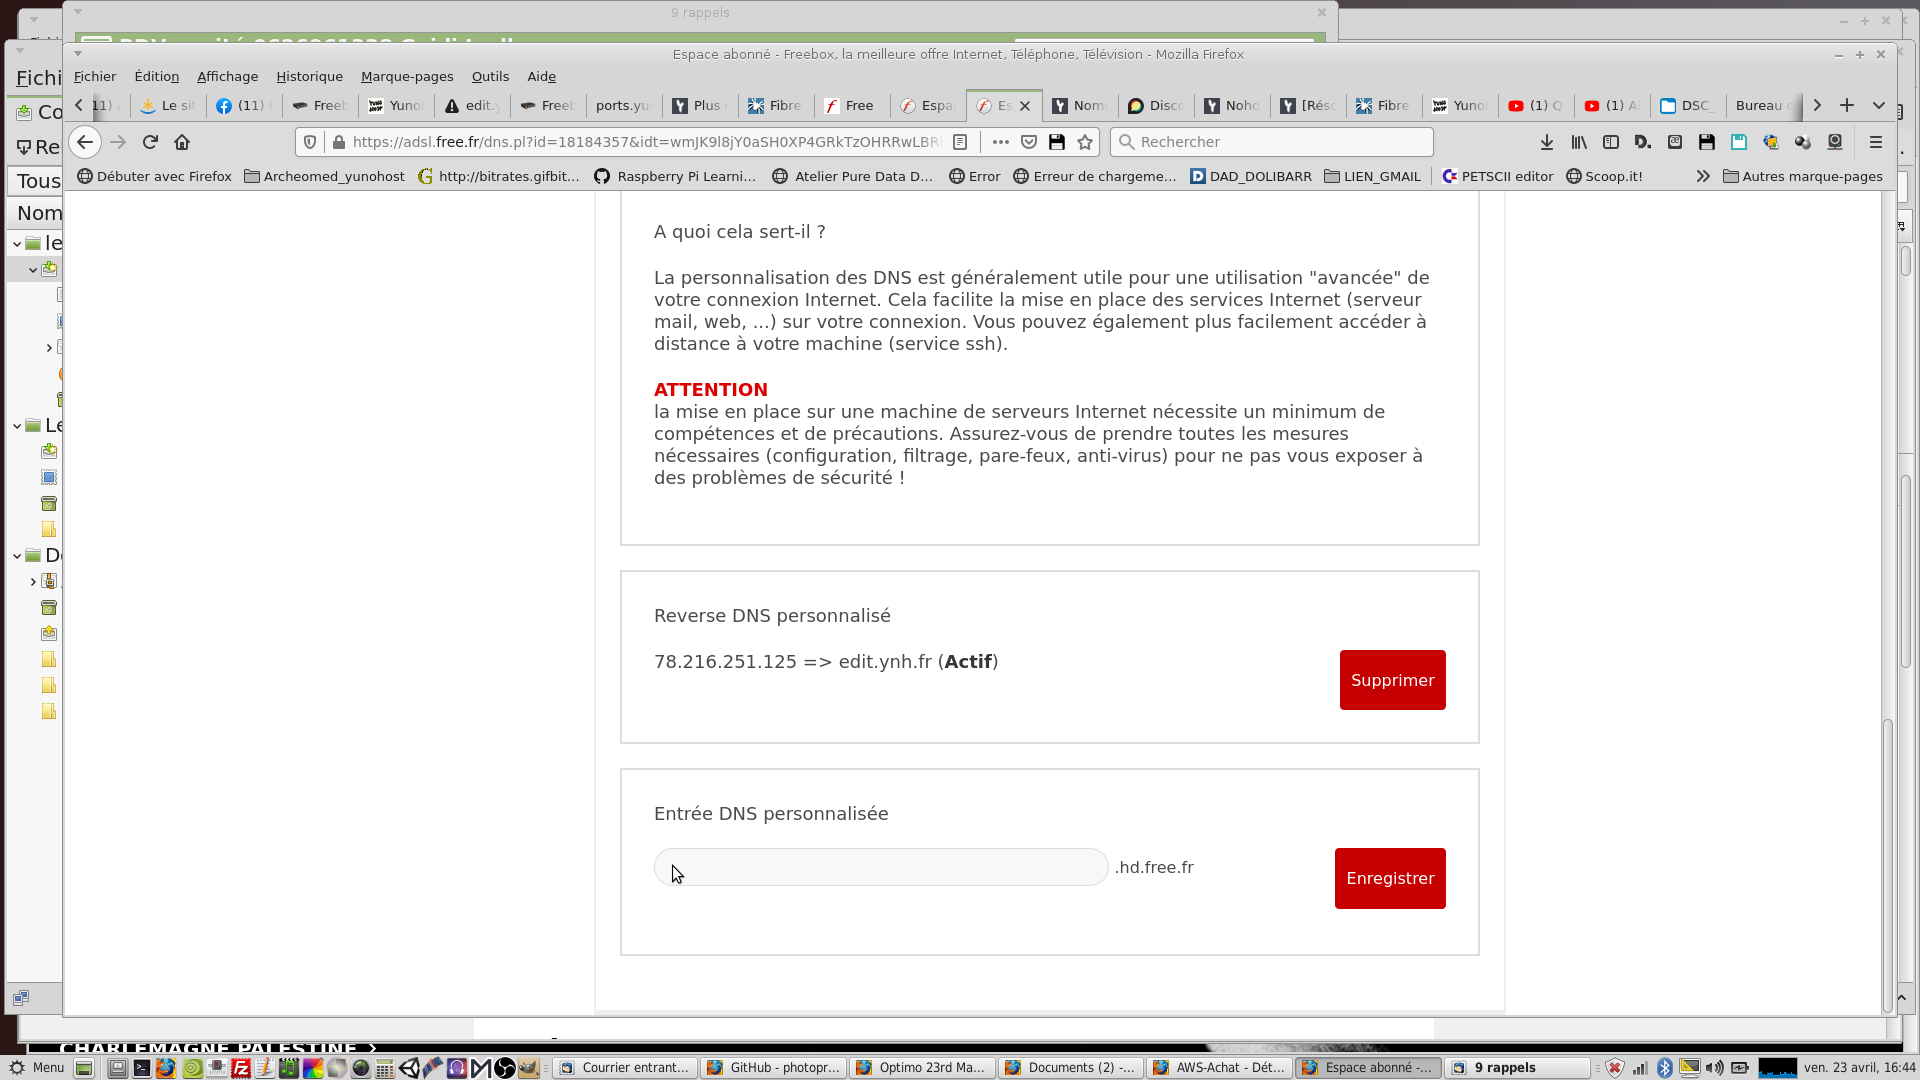Image resolution: width=1920 pixels, height=1080 pixels.
Task: Save page to Pocket icon
Action: pos(1029,142)
